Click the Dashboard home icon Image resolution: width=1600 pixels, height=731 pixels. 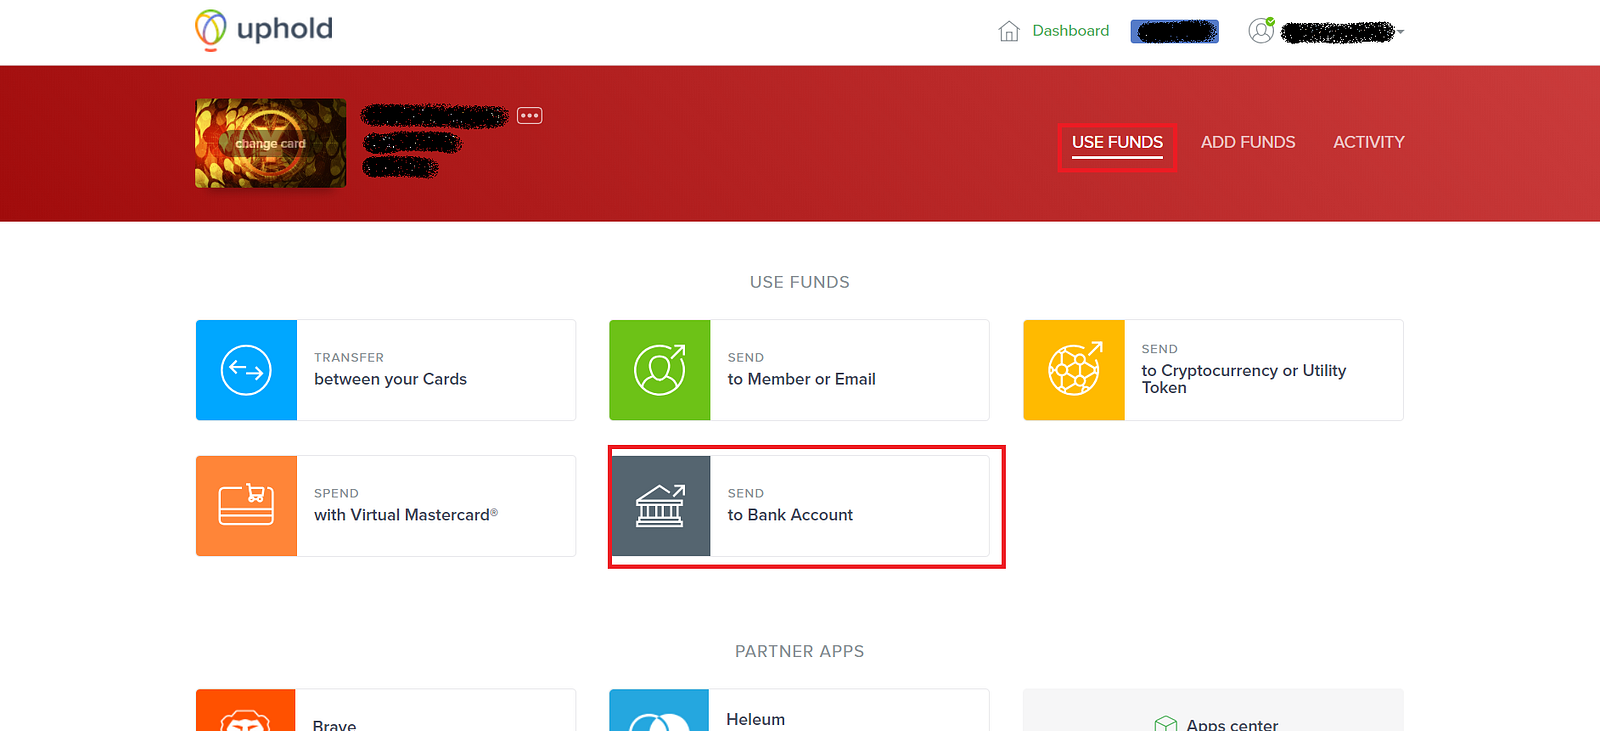point(1009,31)
